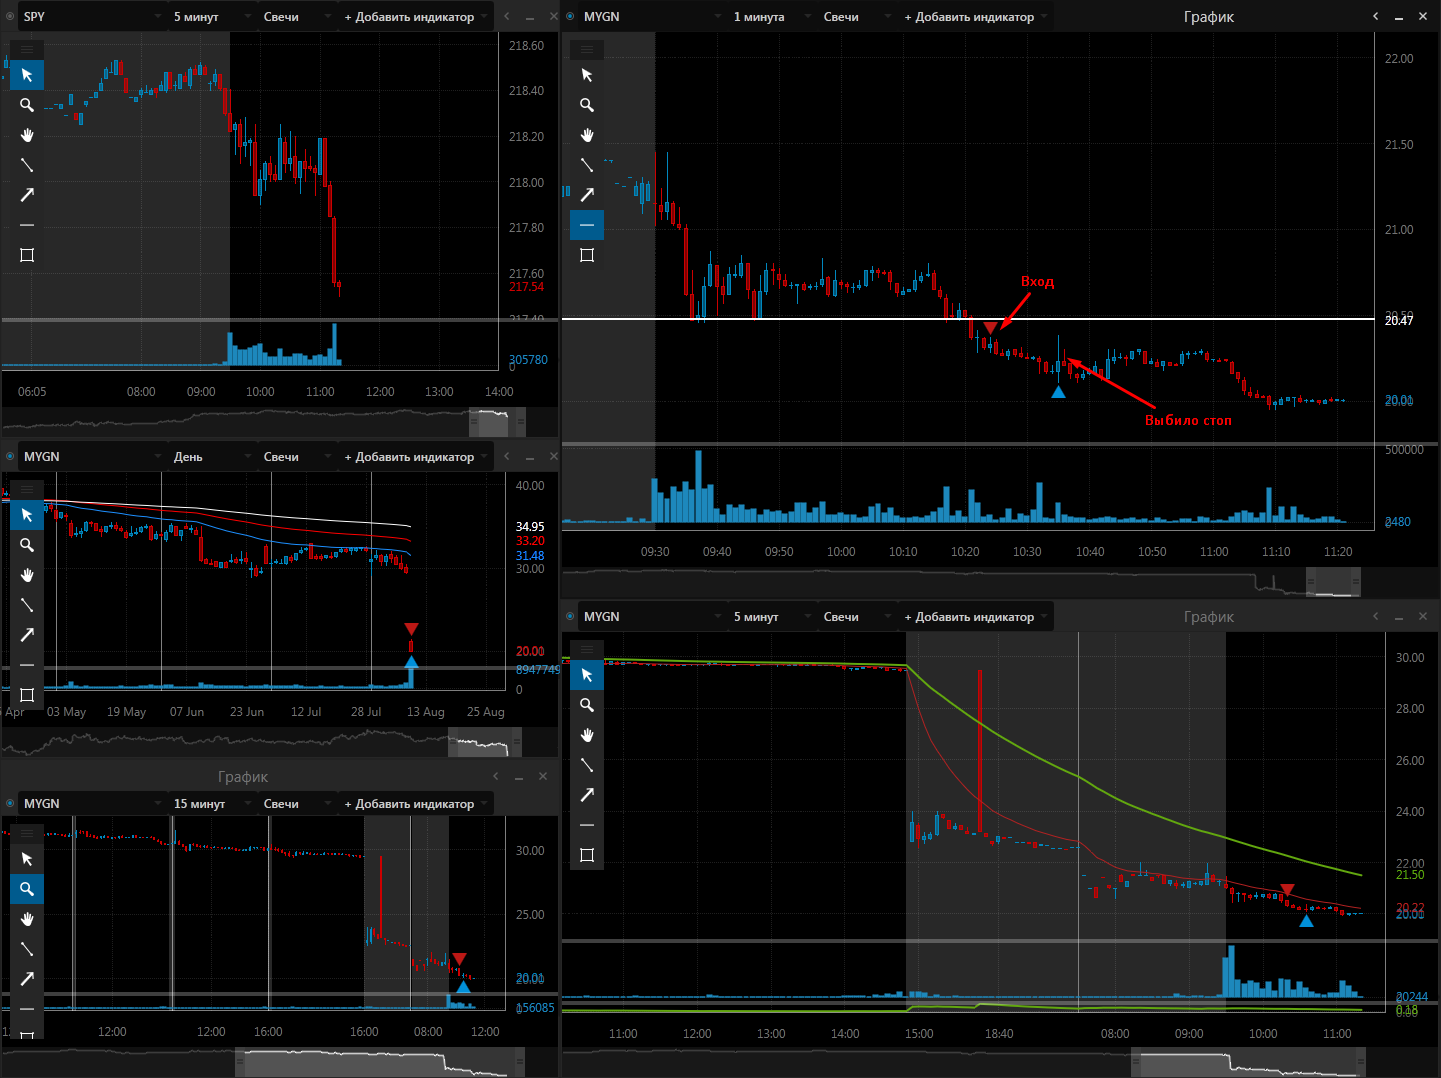Image resolution: width=1441 pixels, height=1078 pixels.
Task: Click toolbar grip handle in SPY chart
Action: point(27,49)
